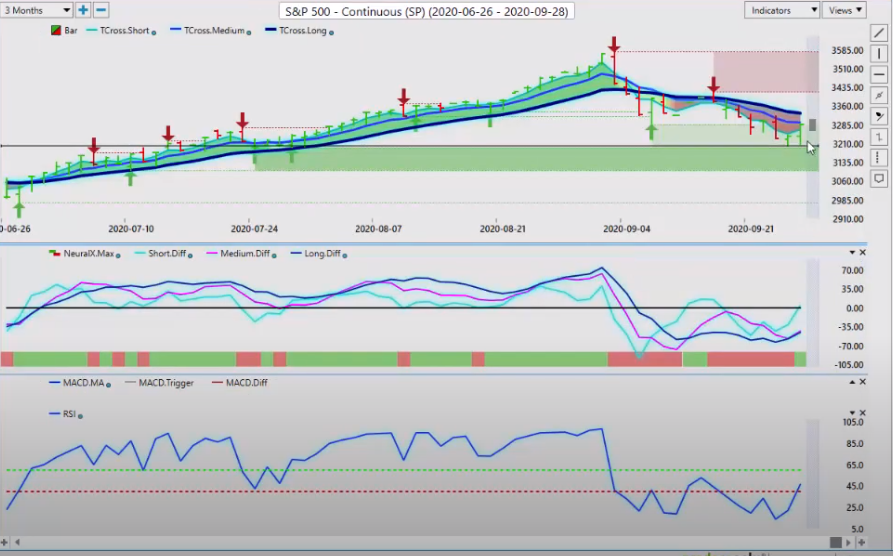Collapse the NeuralX pane with its arrow
The image size is (893, 556).
pyautogui.click(x=852, y=252)
